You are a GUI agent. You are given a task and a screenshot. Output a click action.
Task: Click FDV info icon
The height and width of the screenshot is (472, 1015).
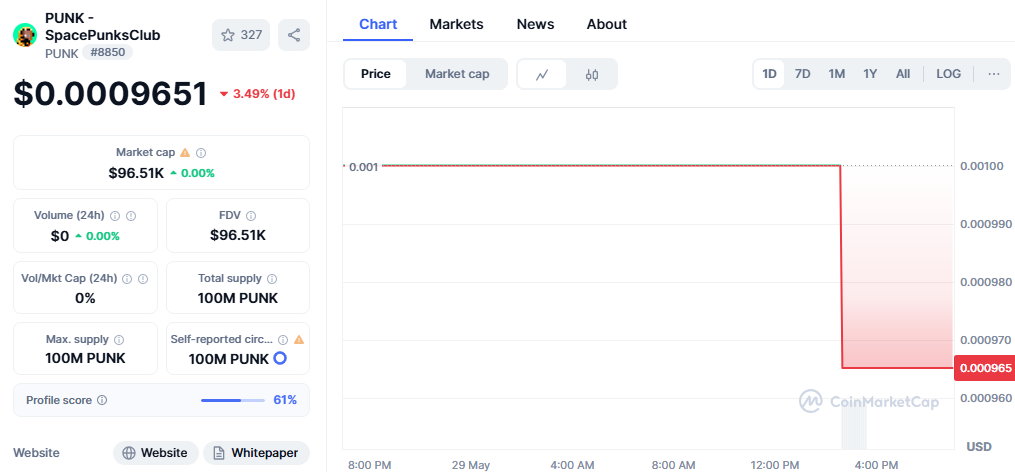251,216
